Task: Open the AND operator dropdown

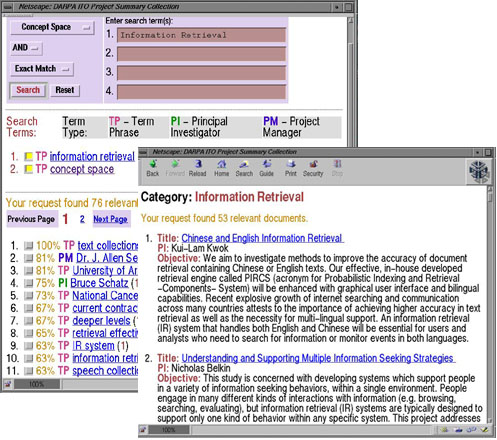Action: pos(26,48)
